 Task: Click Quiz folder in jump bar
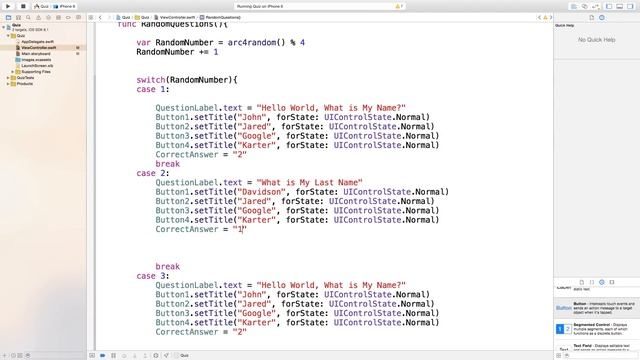coord(142,18)
